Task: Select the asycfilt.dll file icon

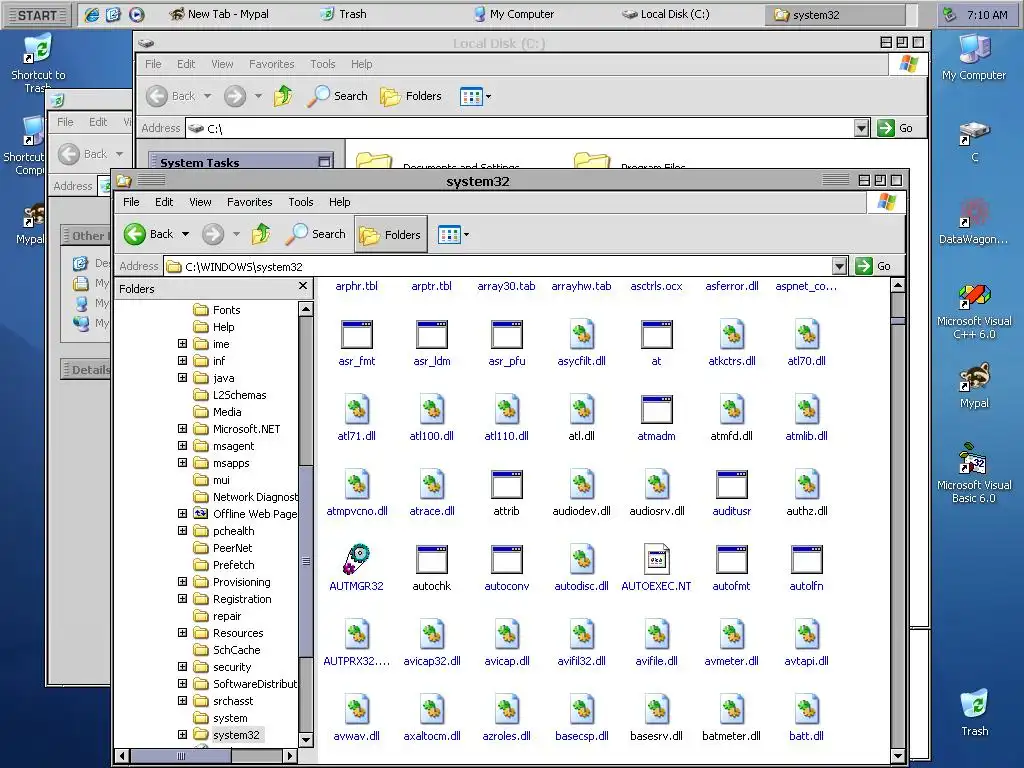Action: click(x=581, y=335)
